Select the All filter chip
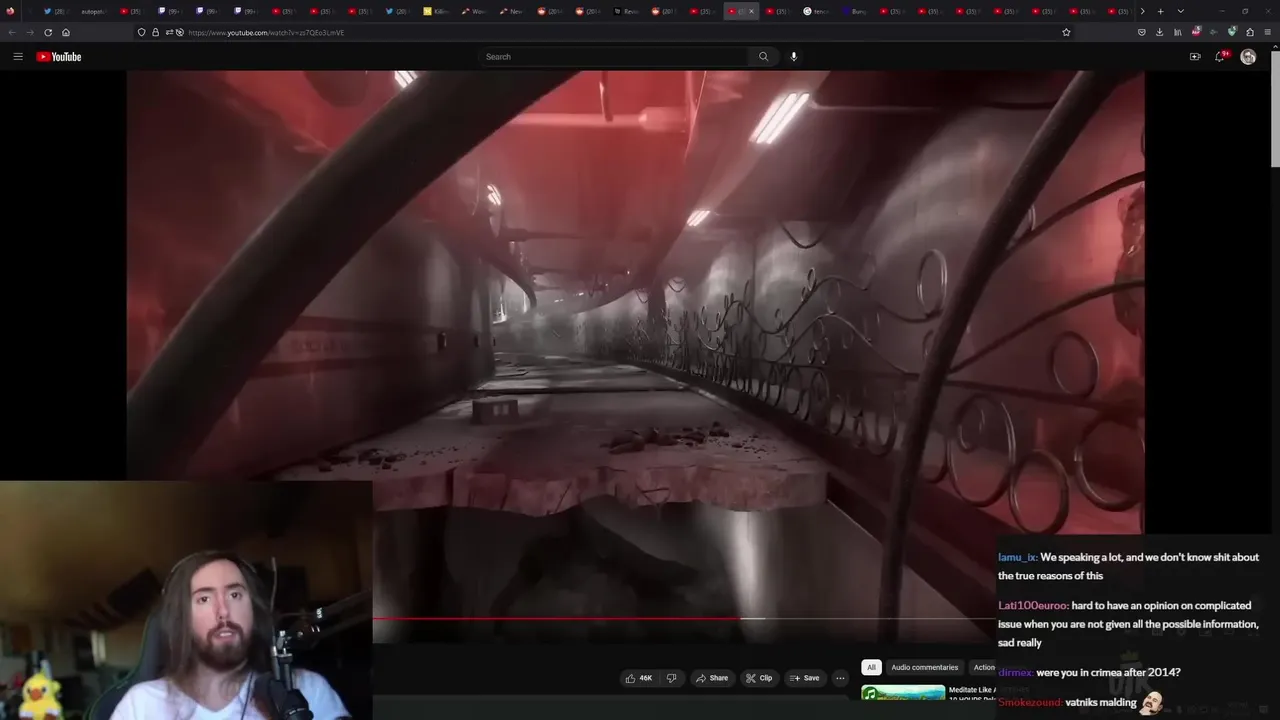 point(871,667)
